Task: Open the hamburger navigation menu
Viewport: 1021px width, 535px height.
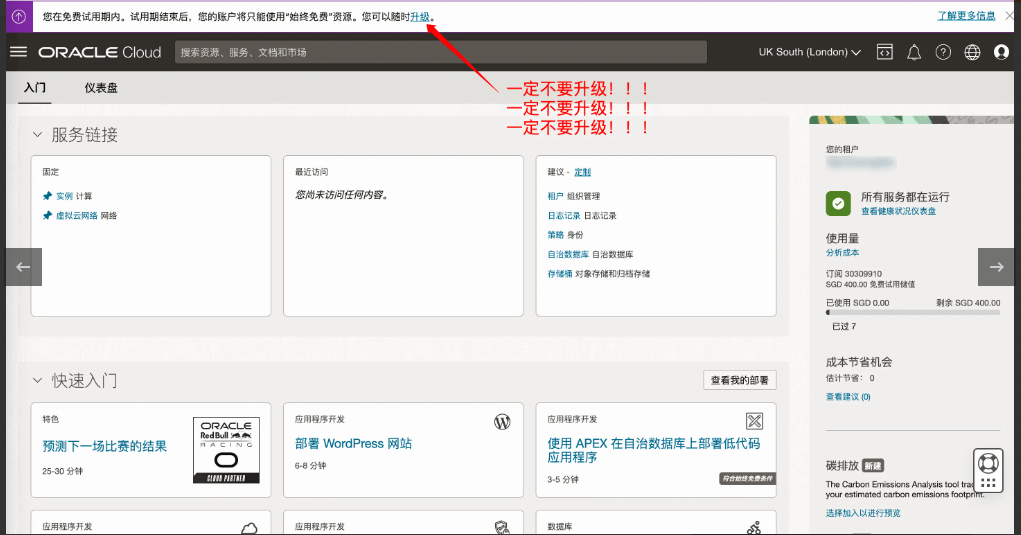Action: (x=18, y=52)
